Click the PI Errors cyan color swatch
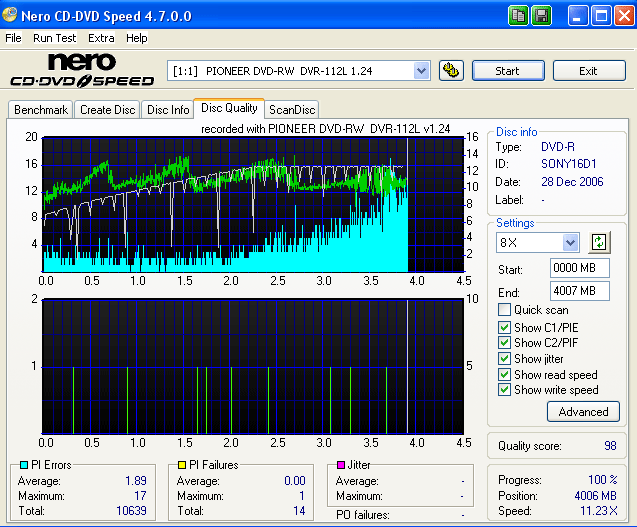637x527 pixels. click(24, 464)
